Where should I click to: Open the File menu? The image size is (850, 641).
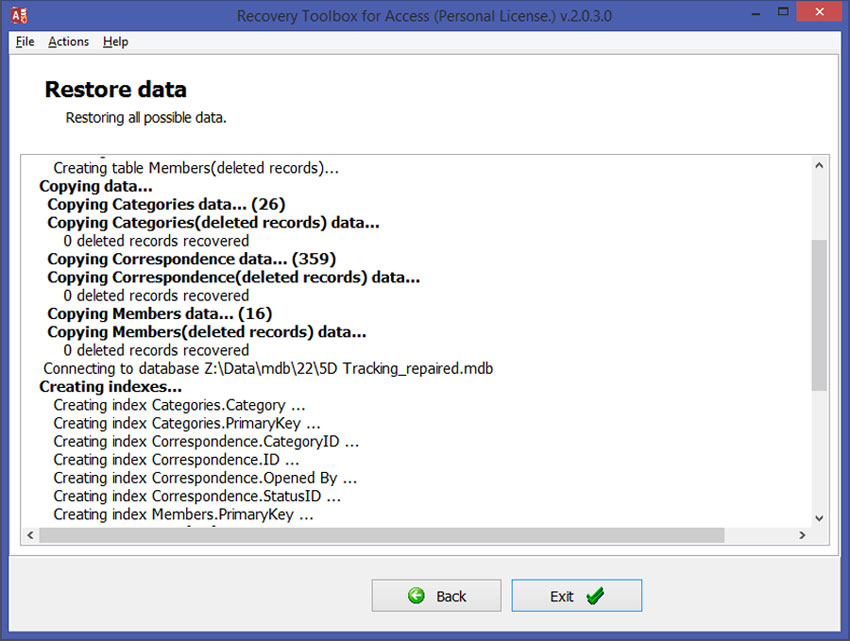[x=25, y=42]
